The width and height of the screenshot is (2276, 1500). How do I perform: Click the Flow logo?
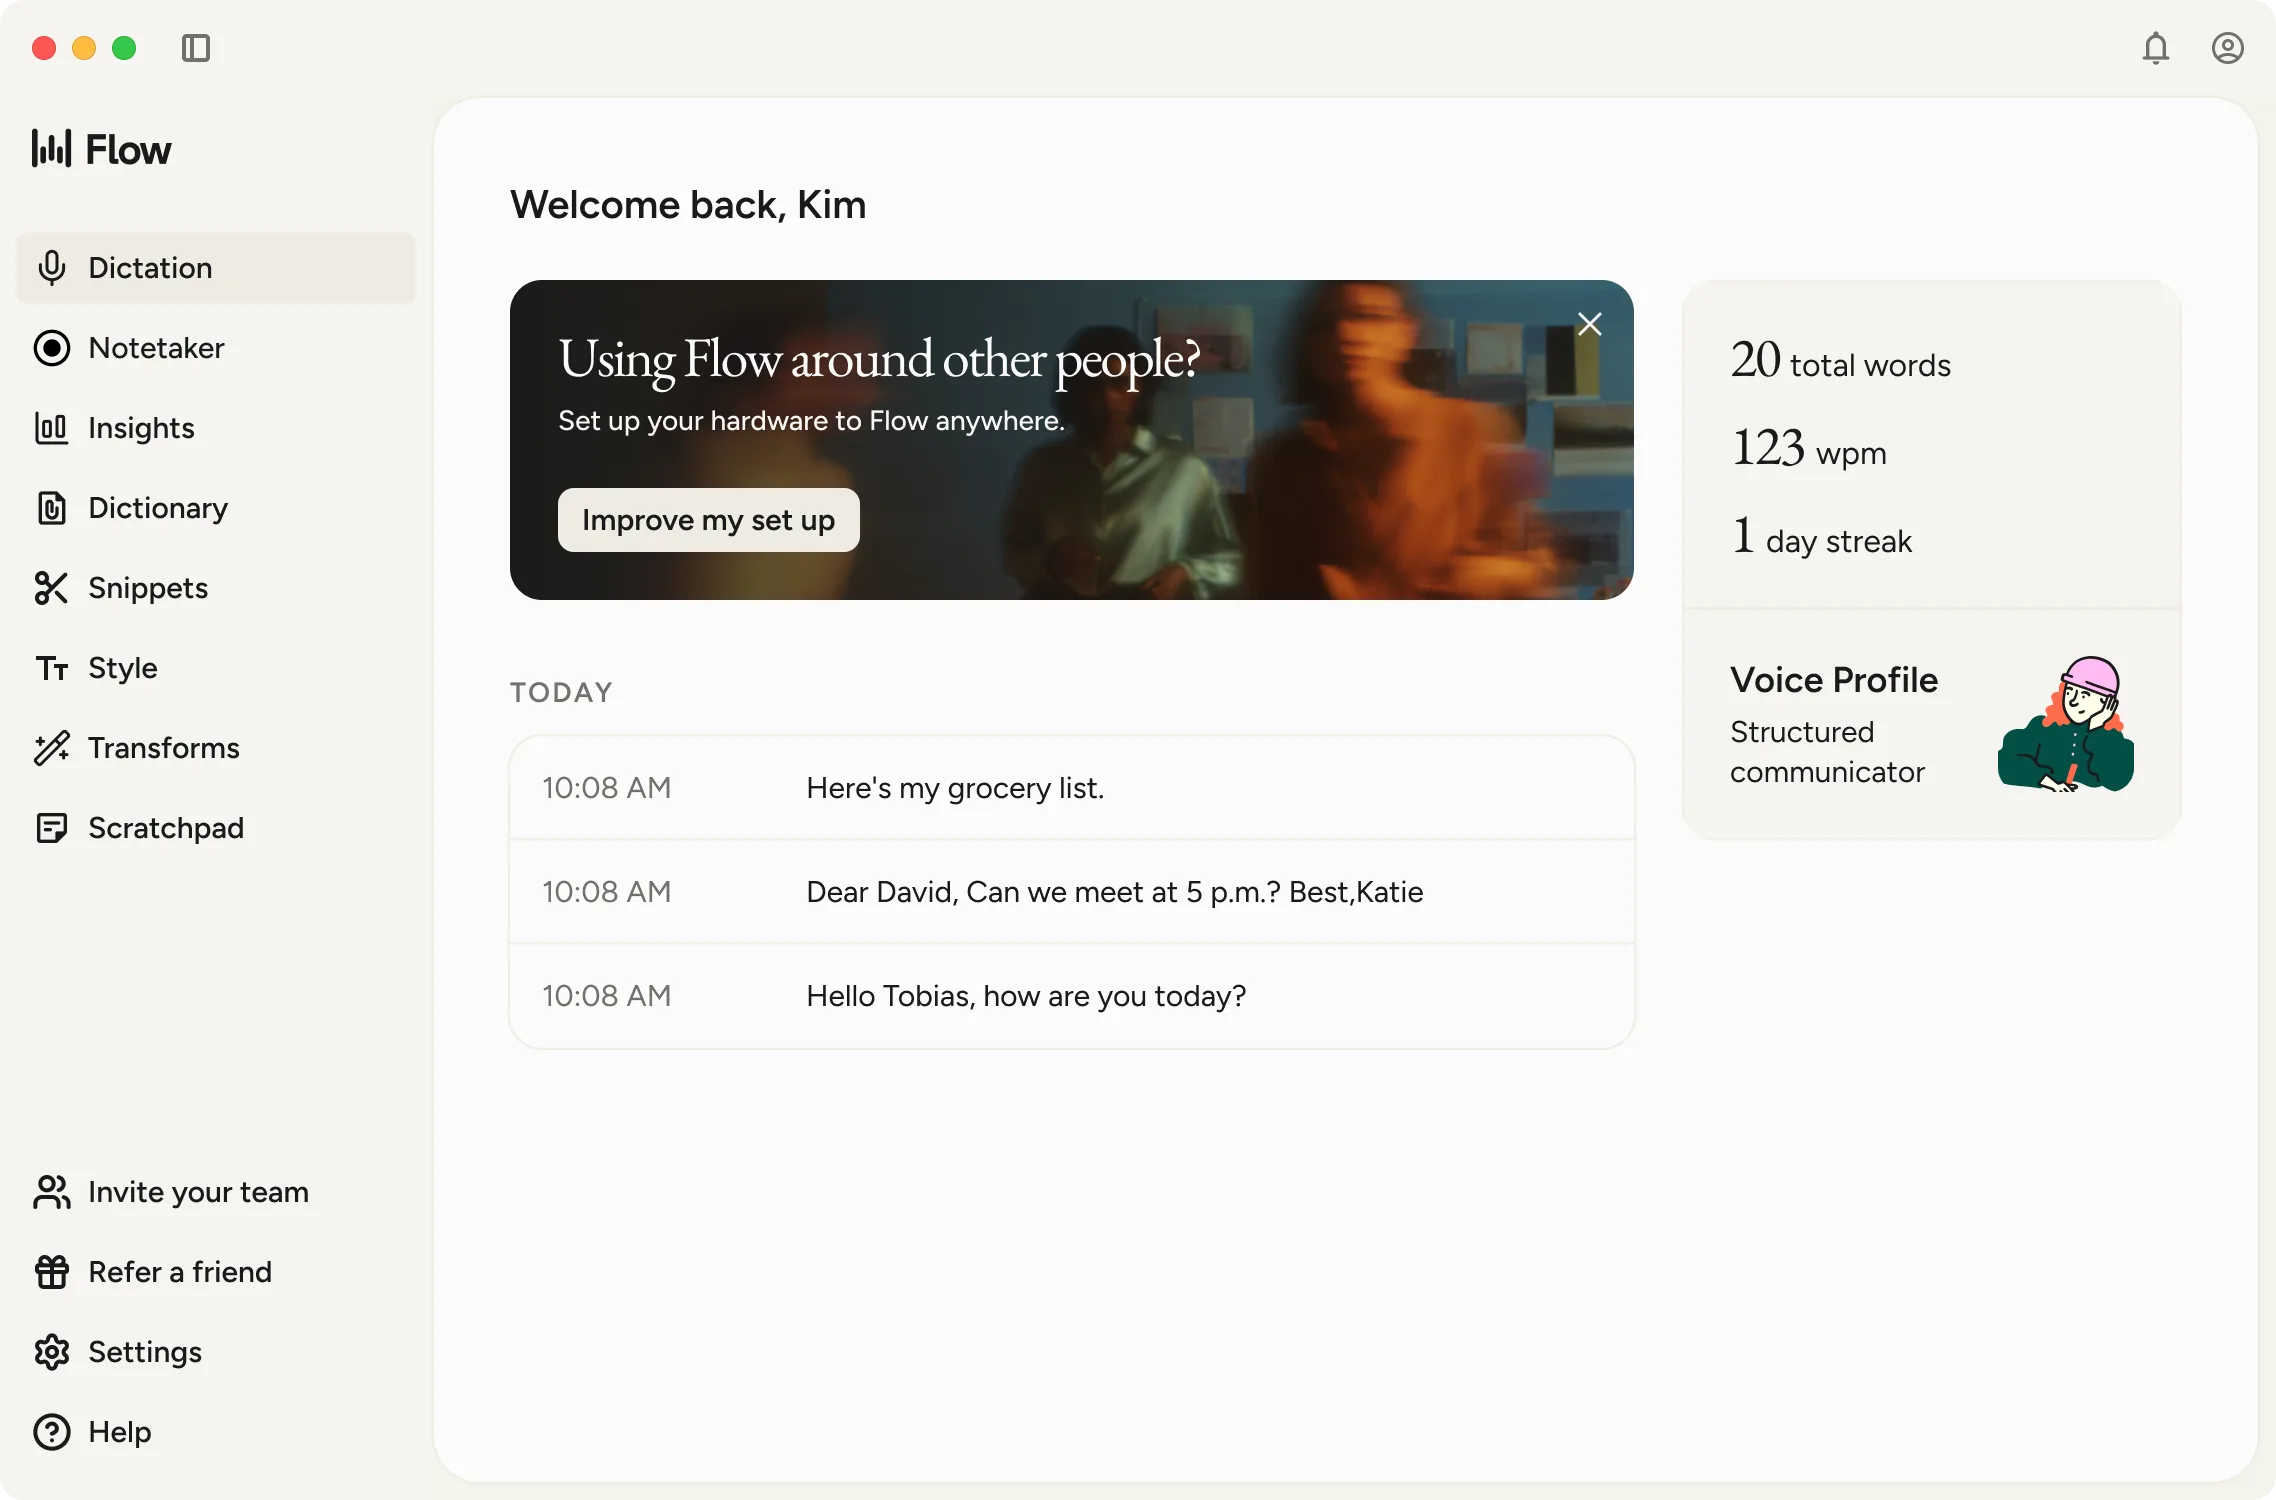click(101, 149)
